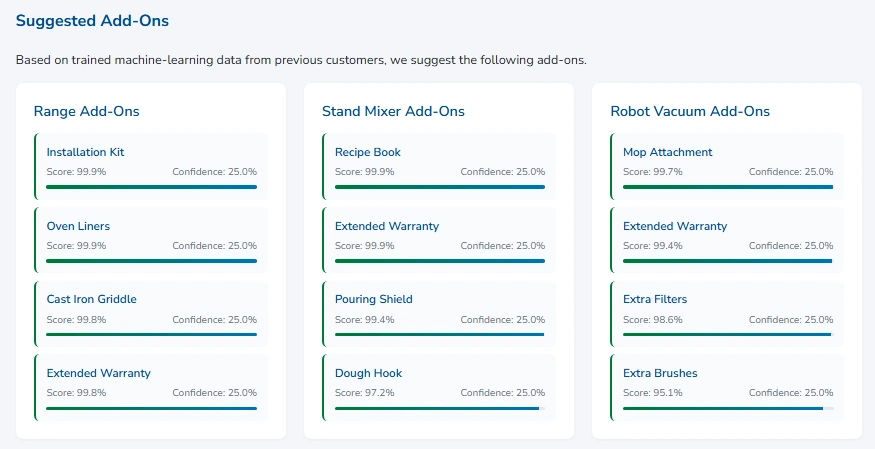Click the Extra Brushes add-on card
This screenshot has width=875, height=449.
[727, 382]
